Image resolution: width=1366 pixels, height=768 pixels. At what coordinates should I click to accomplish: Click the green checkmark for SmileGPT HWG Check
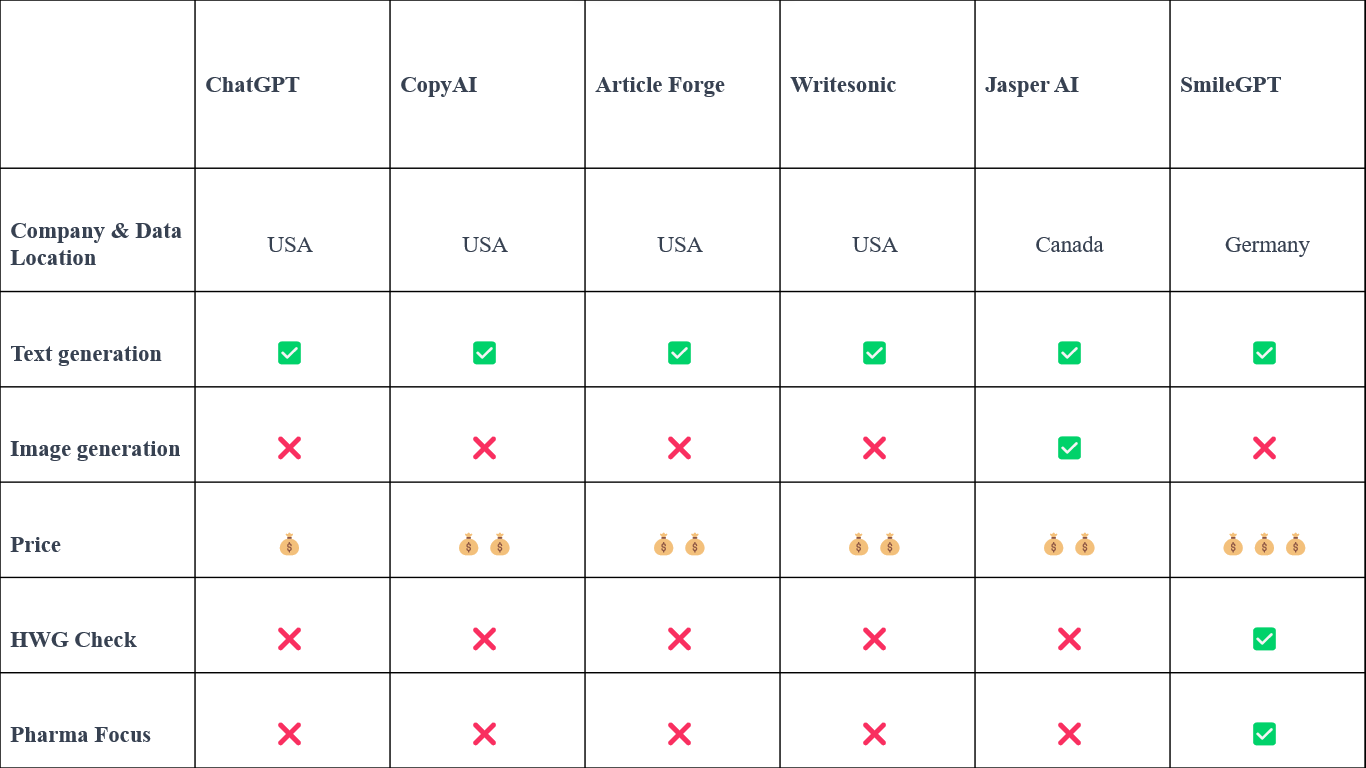tap(1264, 639)
